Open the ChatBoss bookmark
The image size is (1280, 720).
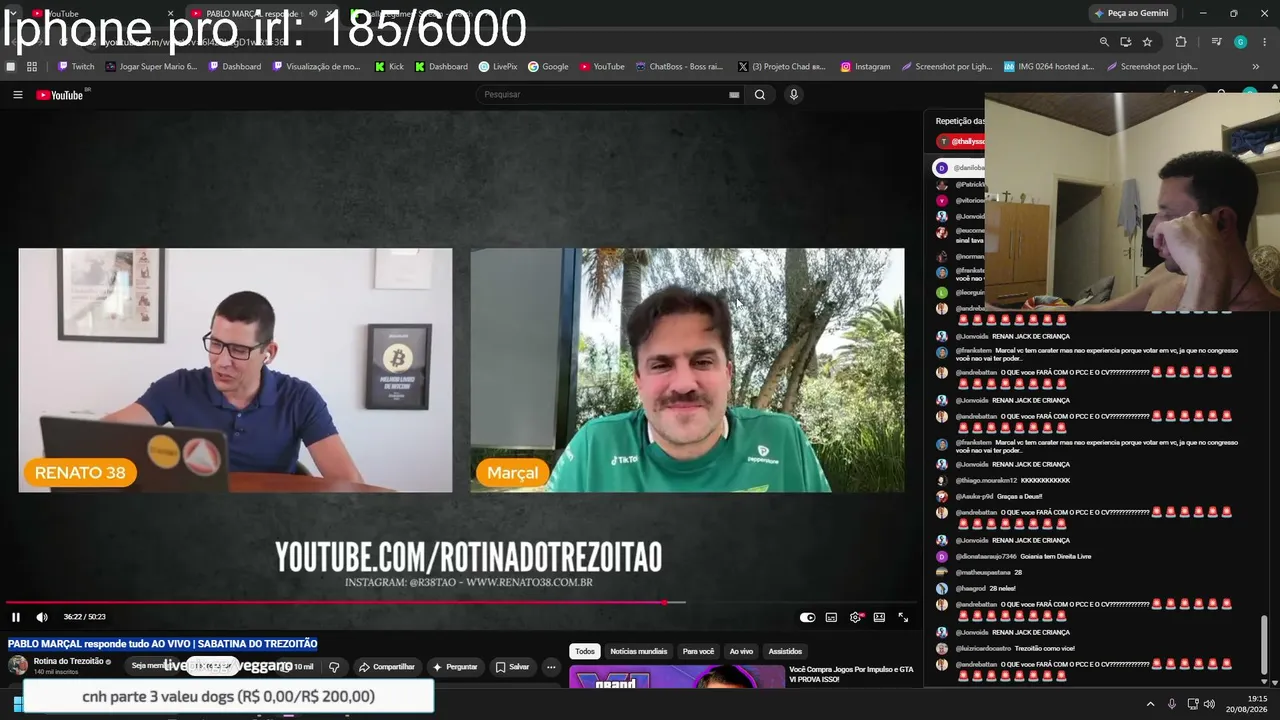pos(679,67)
